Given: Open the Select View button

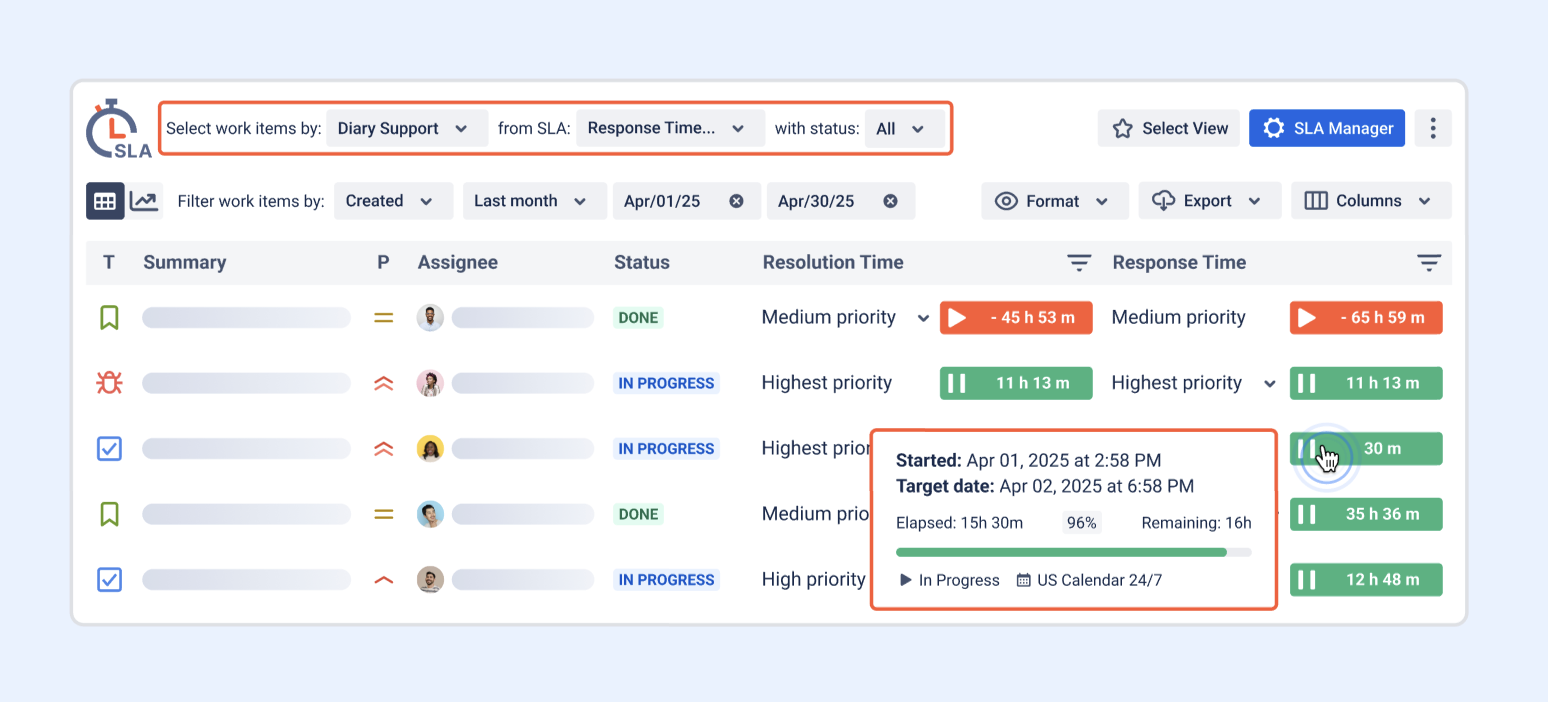Looking at the screenshot, I should coord(1169,128).
